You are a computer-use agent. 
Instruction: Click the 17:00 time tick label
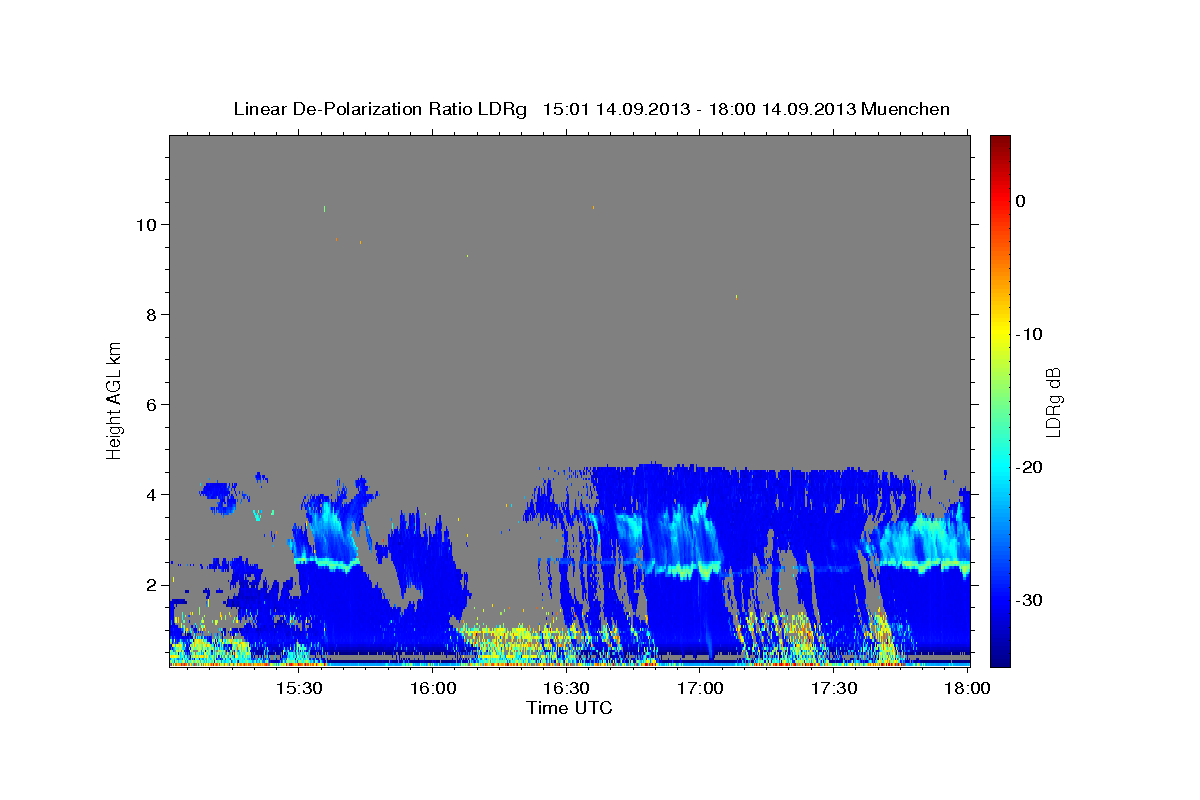700,688
